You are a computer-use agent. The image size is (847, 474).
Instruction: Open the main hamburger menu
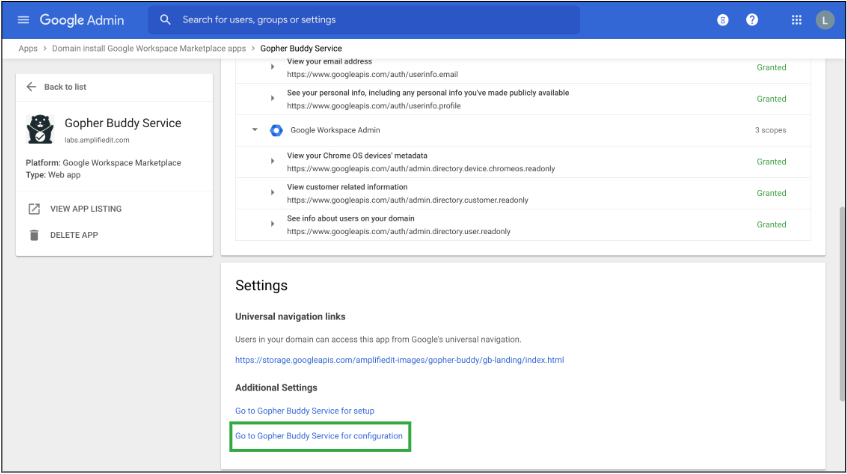click(x=23, y=20)
